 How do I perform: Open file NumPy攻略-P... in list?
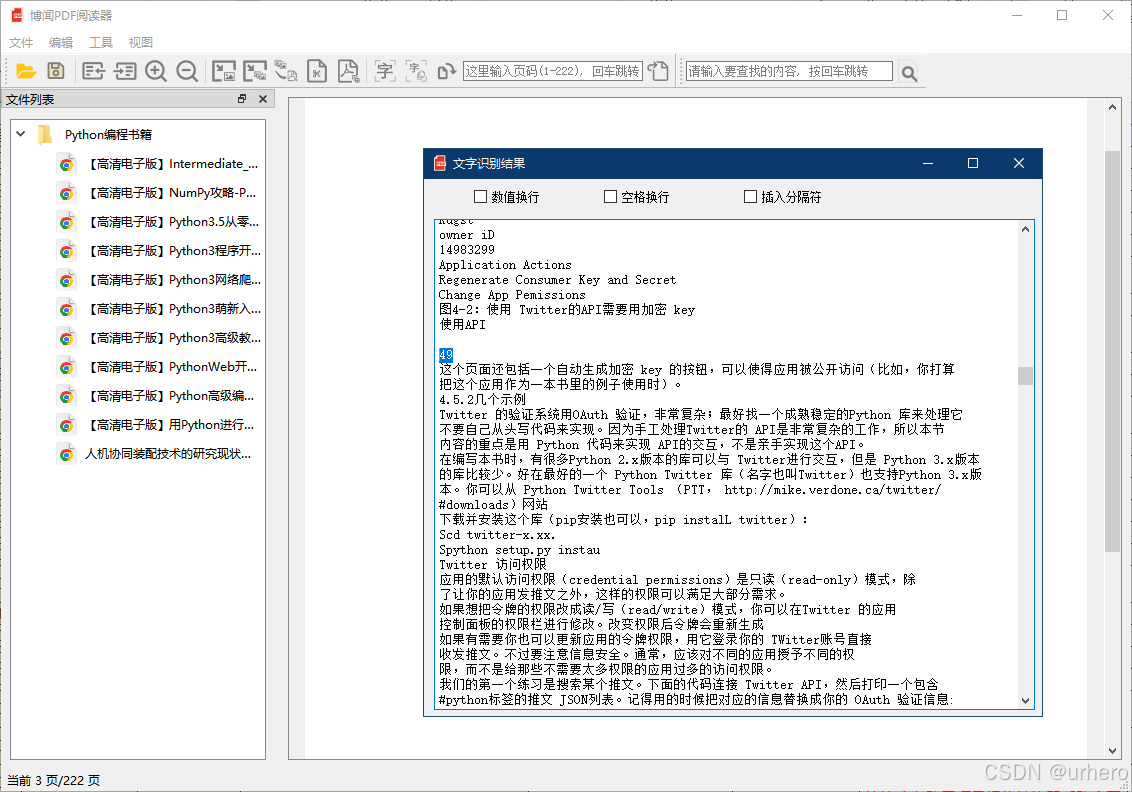click(x=158, y=193)
